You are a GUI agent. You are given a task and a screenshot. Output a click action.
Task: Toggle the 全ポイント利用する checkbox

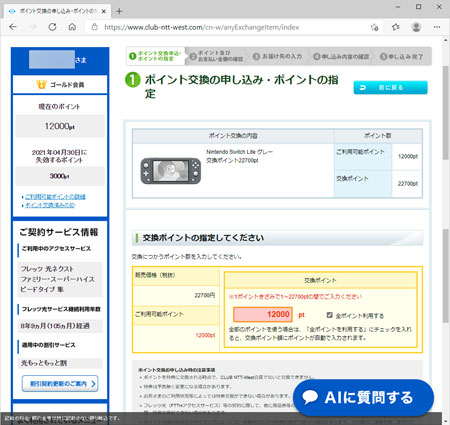point(330,315)
